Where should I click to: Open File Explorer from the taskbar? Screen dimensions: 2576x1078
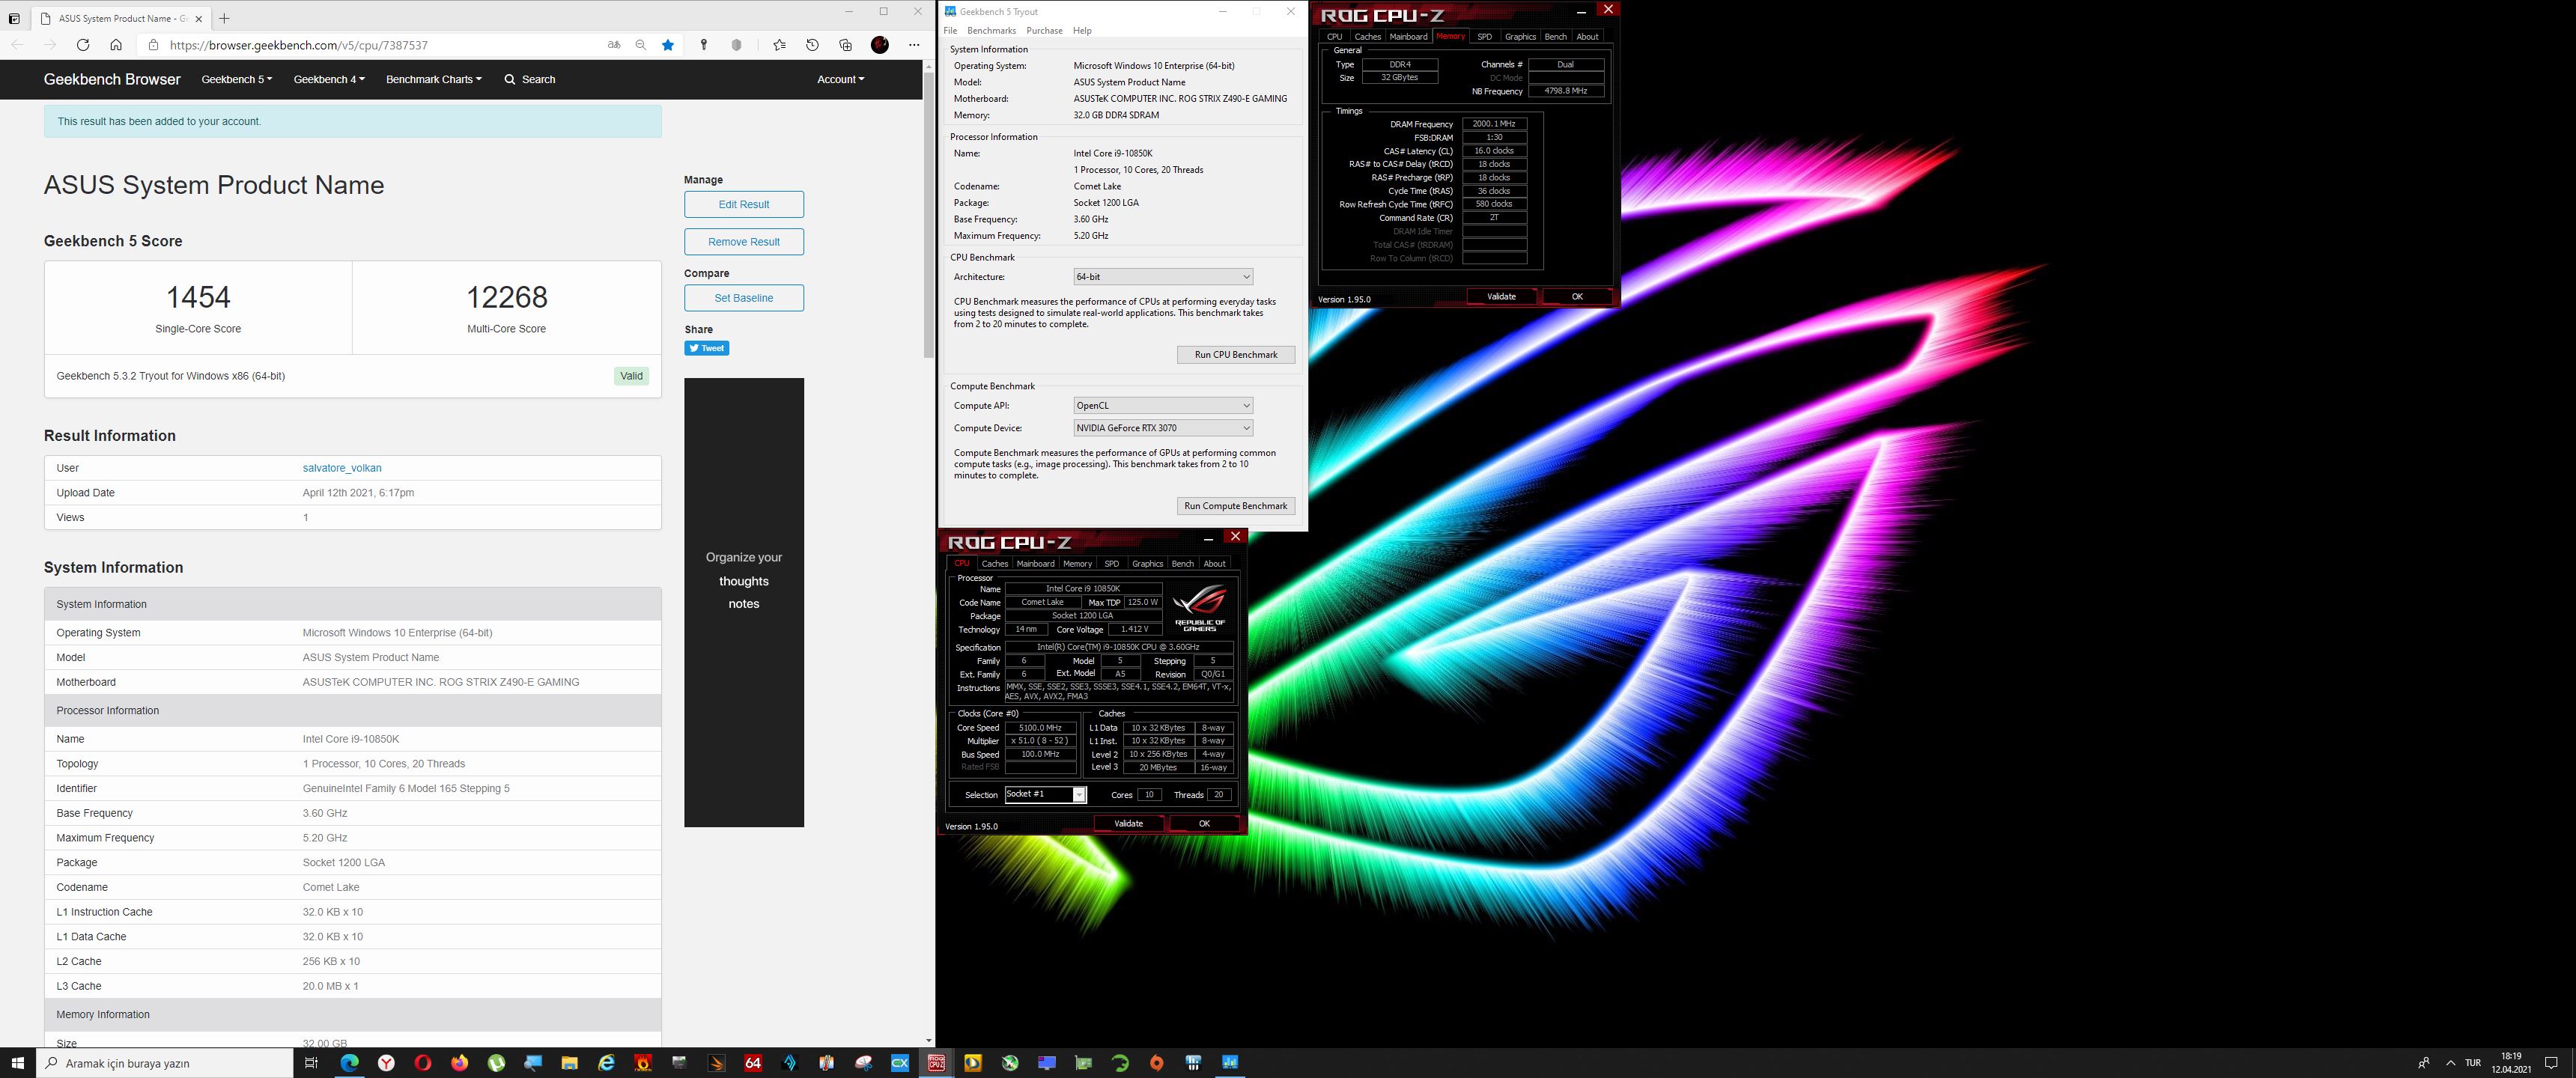pos(569,1063)
